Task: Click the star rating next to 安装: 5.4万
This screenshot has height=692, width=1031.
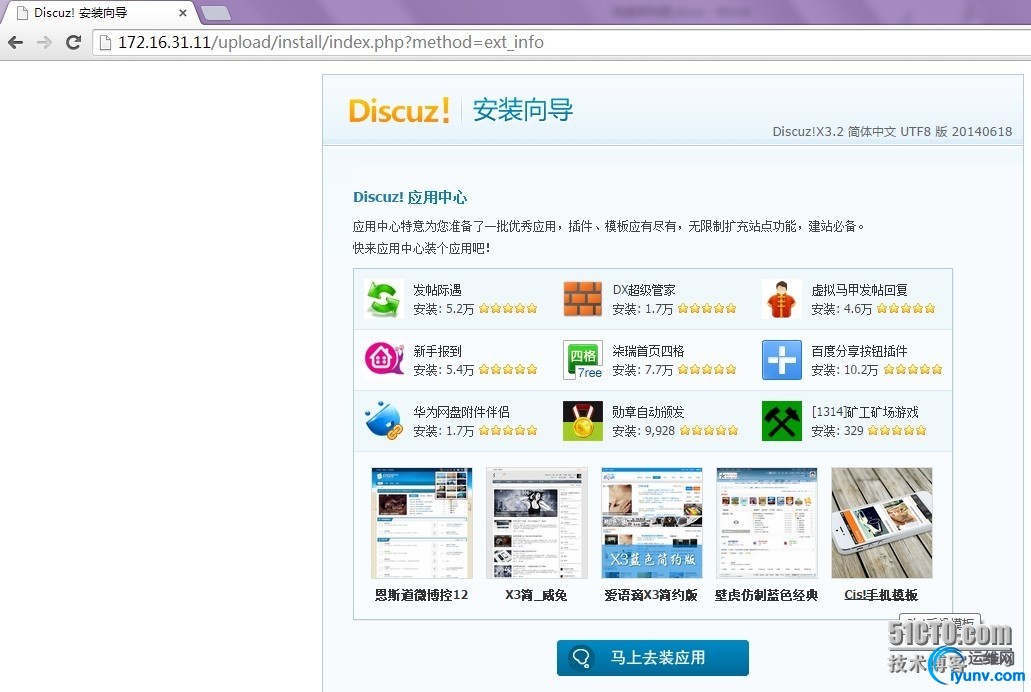Action: pyautogui.click(x=508, y=369)
